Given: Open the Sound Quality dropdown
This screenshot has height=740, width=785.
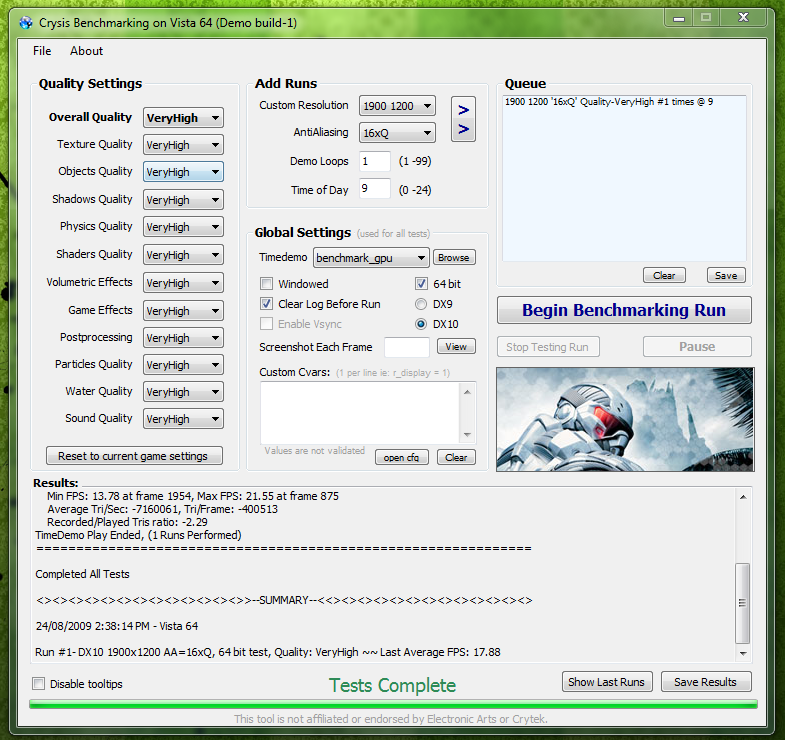Looking at the screenshot, I should (183, 419).
